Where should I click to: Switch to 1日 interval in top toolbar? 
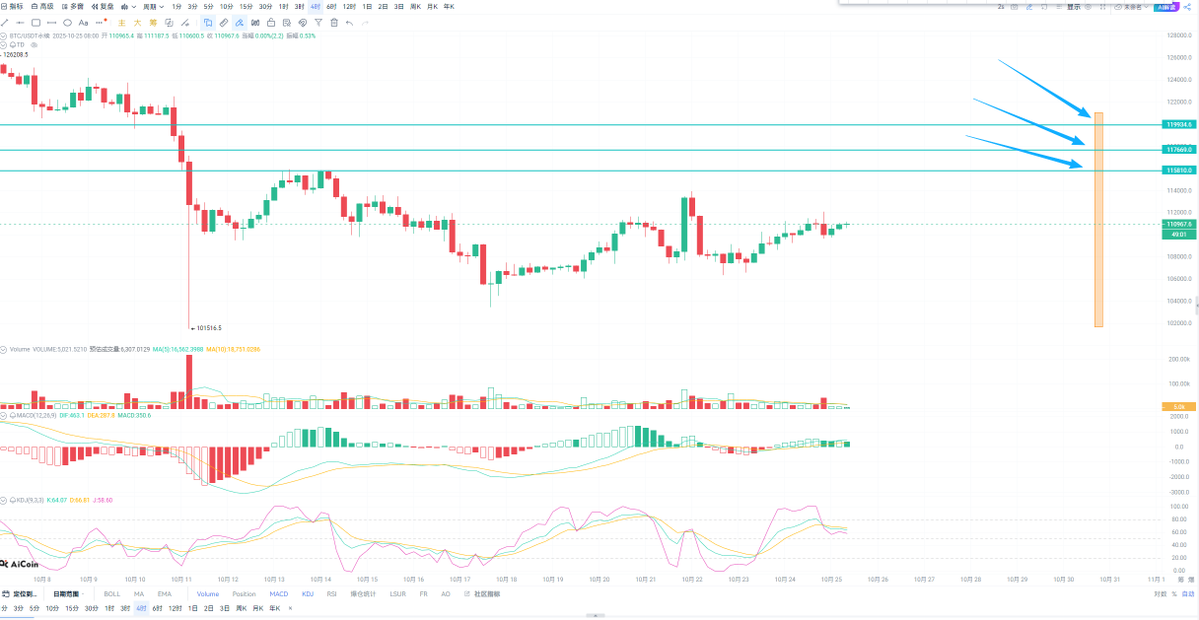(x=367, y=6)
